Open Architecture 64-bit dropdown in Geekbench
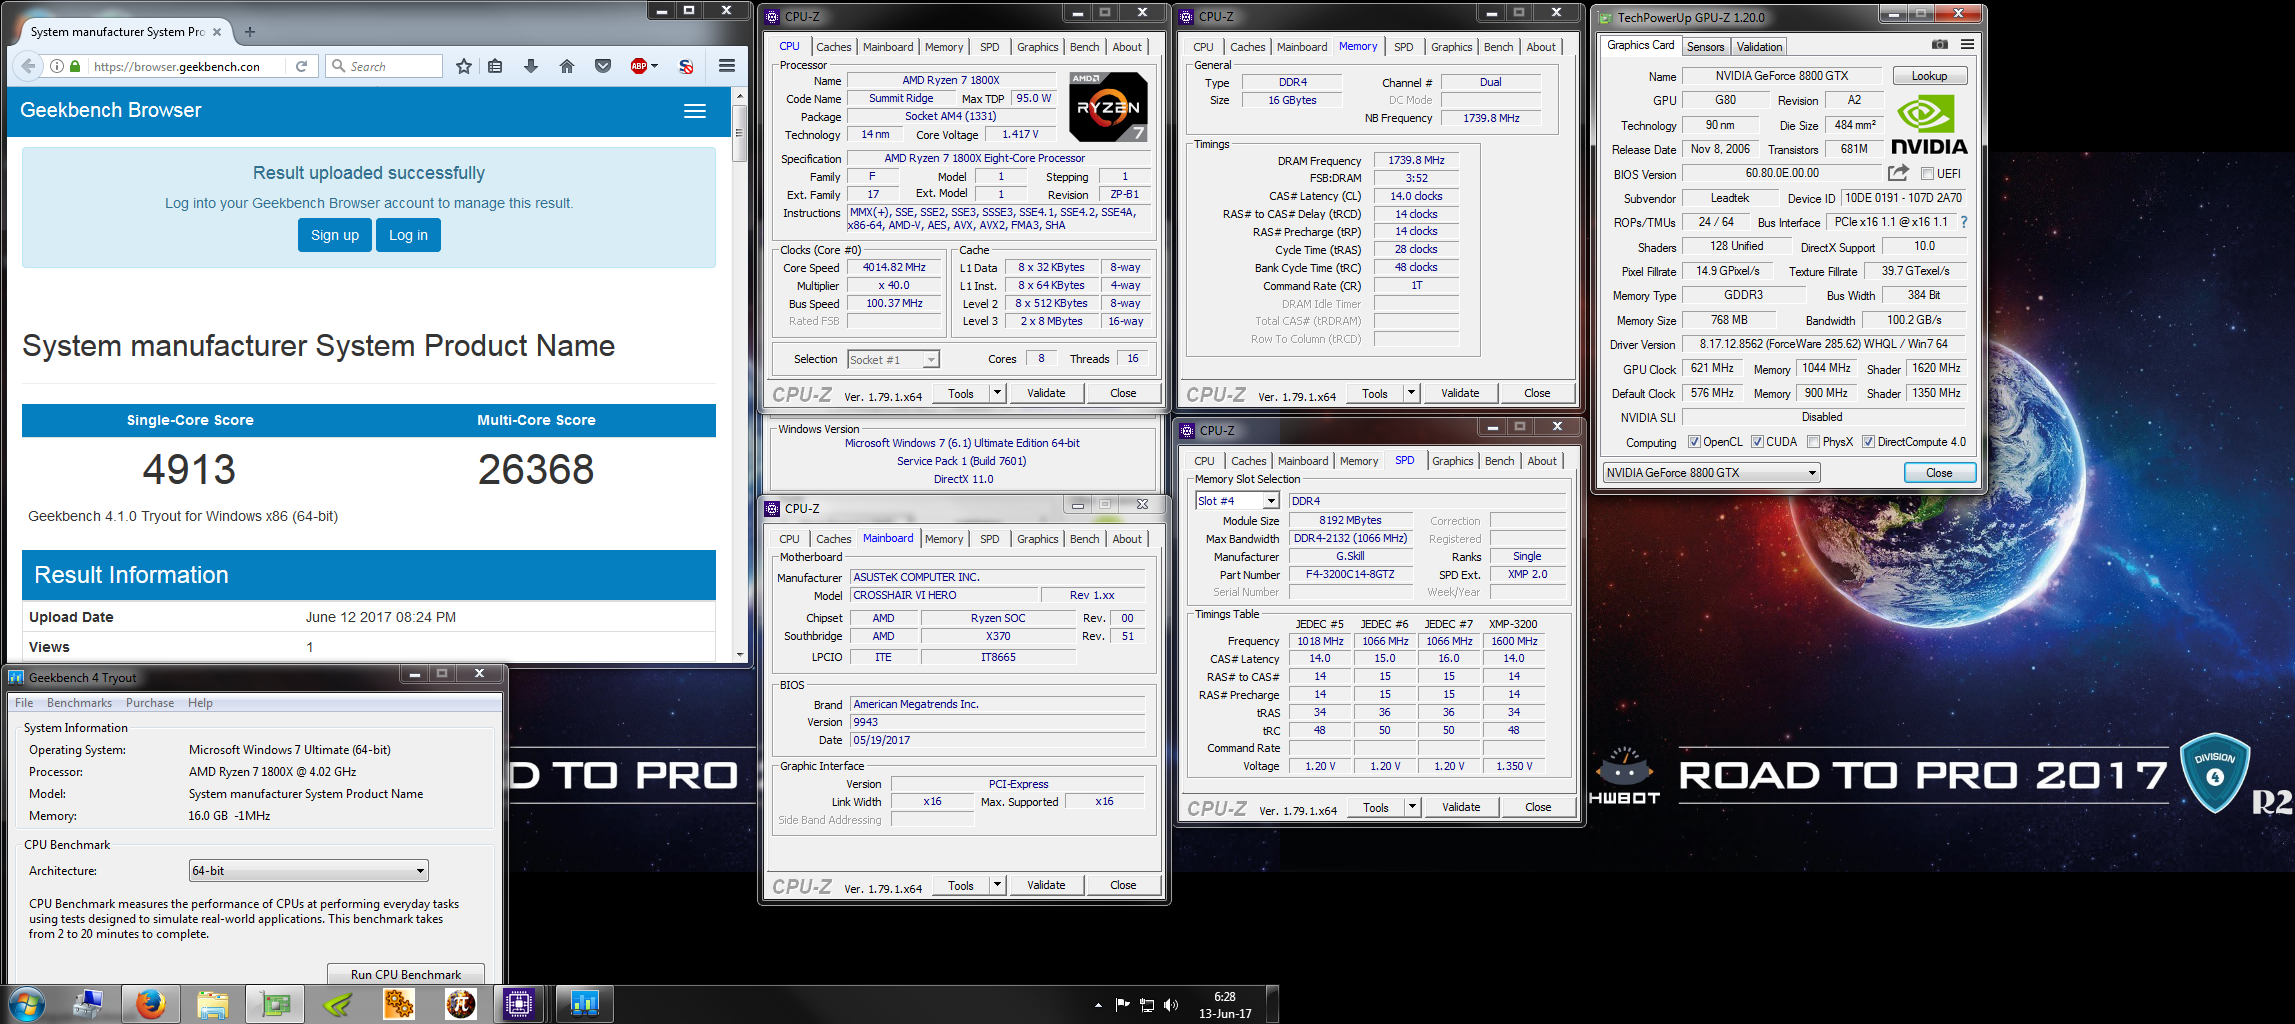Viewport: 2295px width, 1024px height. (309, 871)
